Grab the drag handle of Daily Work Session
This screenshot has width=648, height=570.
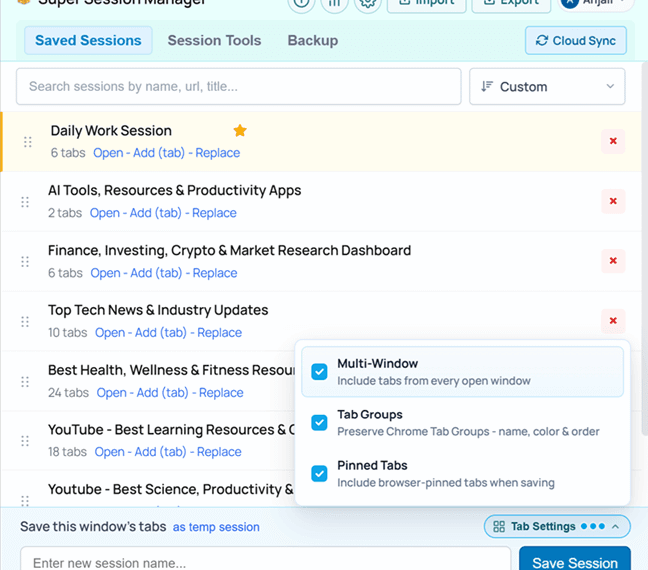[x=28, y=142]
